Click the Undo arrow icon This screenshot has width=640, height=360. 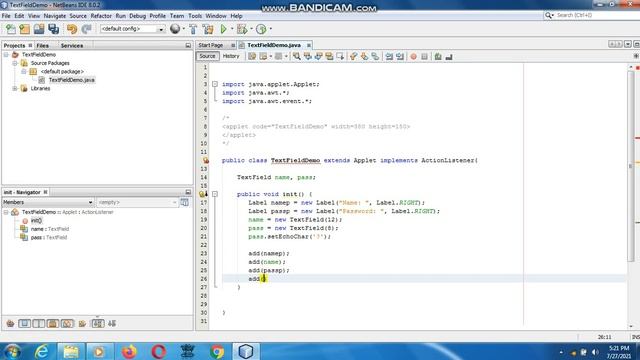point(72,29)
